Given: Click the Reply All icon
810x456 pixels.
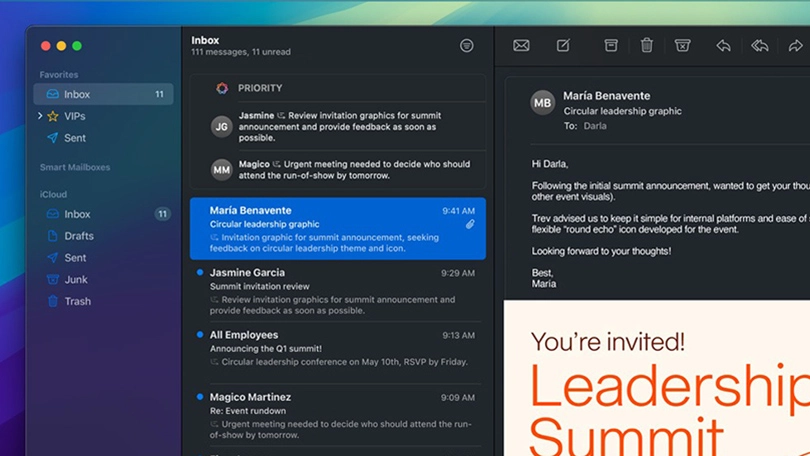Looking at the screenshot, I should click(x=760, y=46).
